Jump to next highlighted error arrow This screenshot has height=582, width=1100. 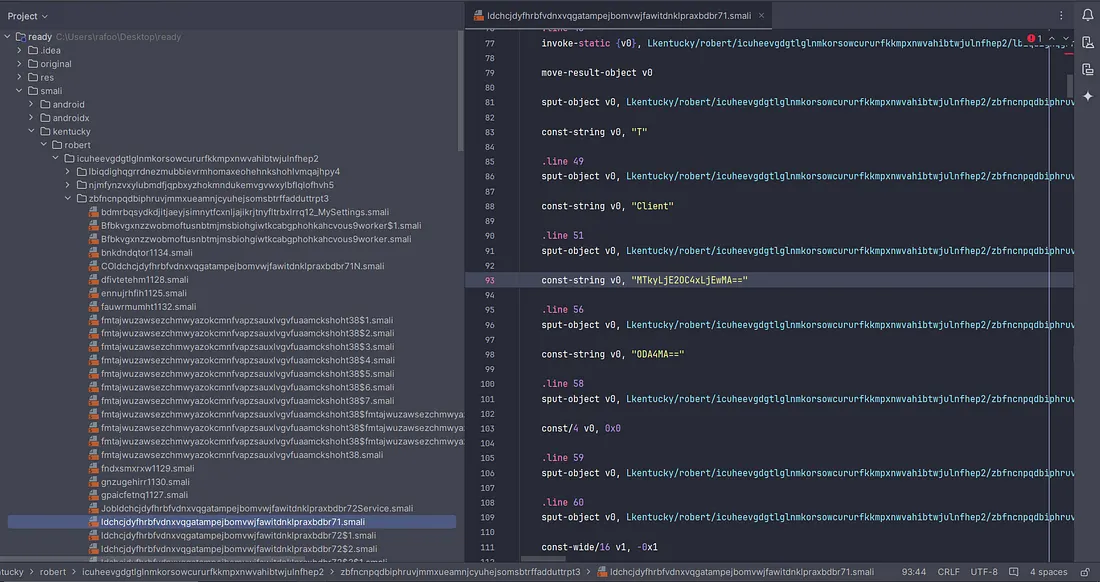pyautogui.click(x=1065, y=39)
